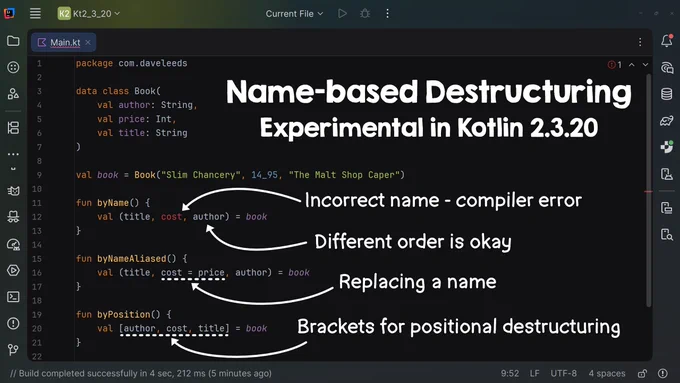Open the UTF-8 encoding selector

click(563, 373)
